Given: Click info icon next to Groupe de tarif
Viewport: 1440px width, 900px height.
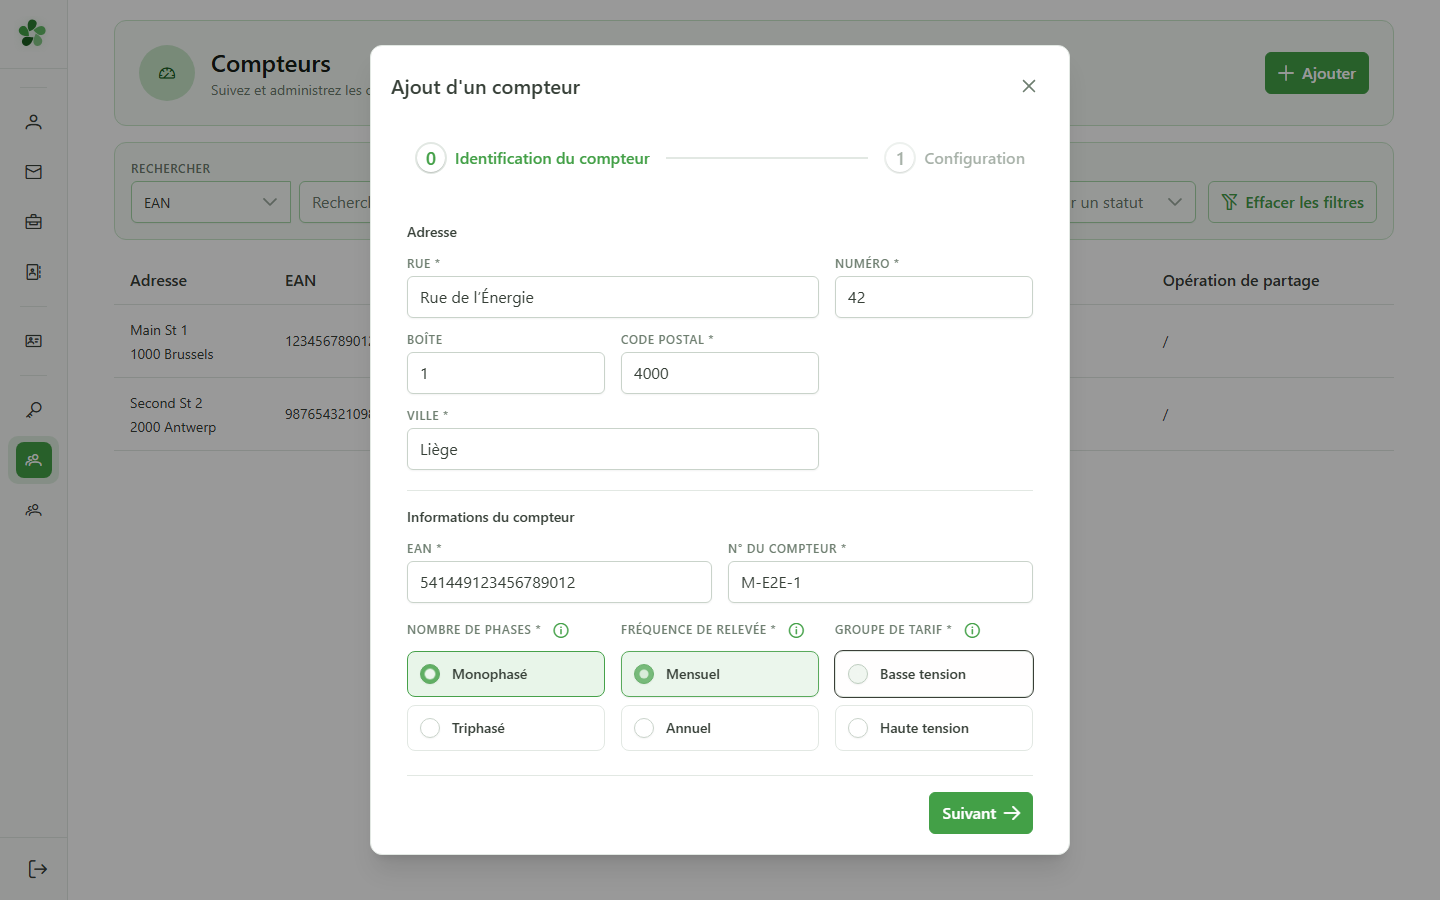Looking at the screenshot, I should [x=972, y=630].
